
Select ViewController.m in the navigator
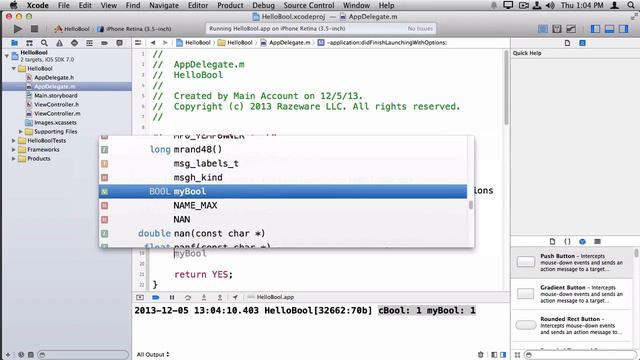pos(57,113)
